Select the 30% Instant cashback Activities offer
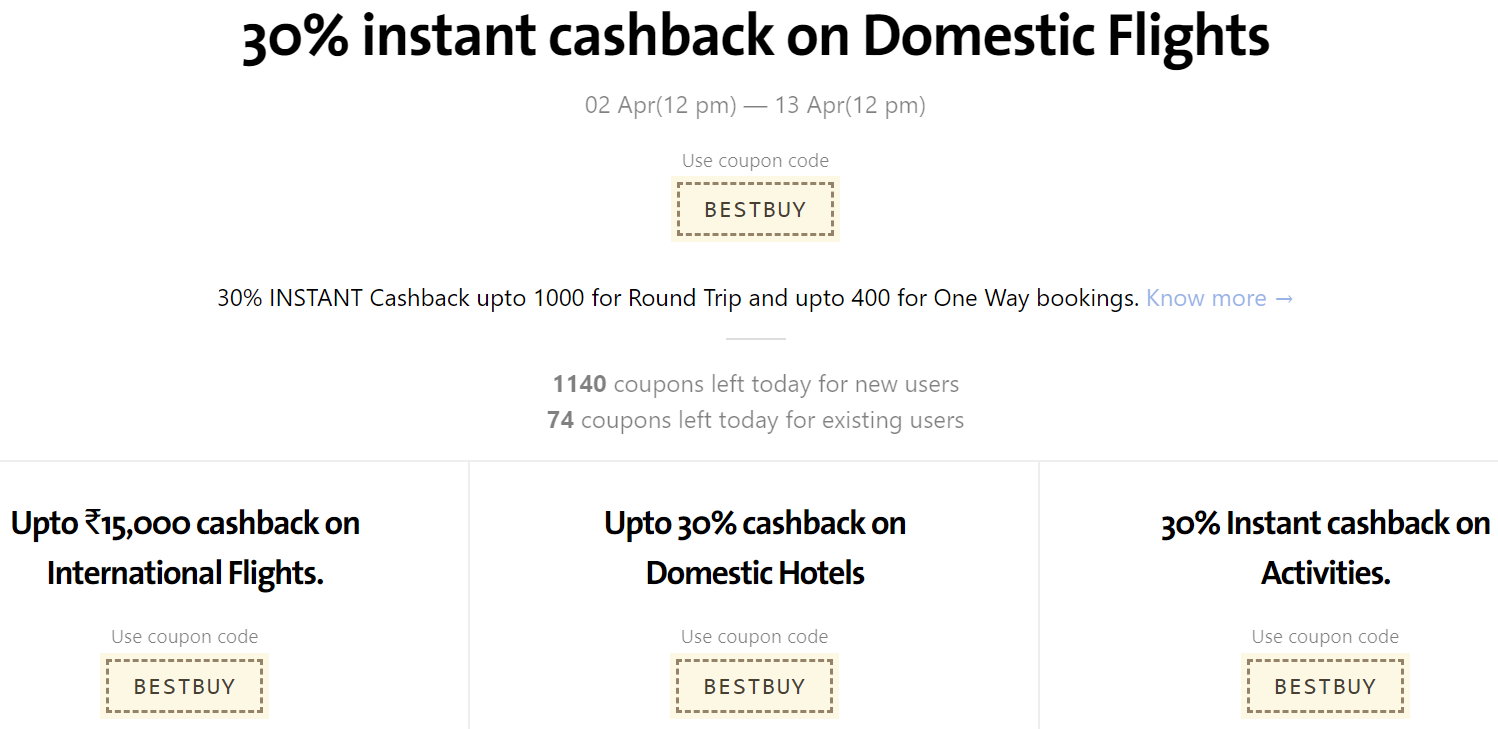The width and height of the screenshot is (1498, 729). pyautogui.click(x=1325, y=548)
